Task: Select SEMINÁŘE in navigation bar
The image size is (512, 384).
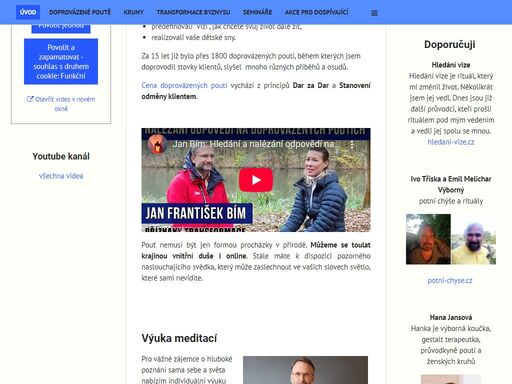Action: click(x=257, y=12)
